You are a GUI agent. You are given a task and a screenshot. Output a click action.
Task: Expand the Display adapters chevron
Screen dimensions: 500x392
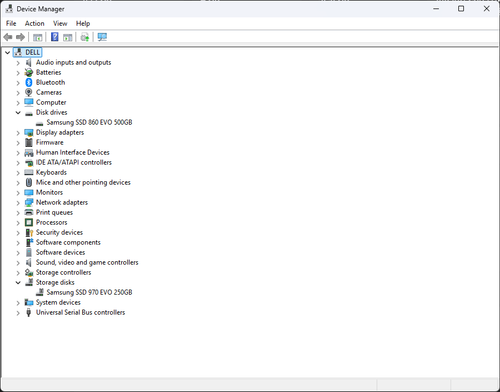point(18,133)
